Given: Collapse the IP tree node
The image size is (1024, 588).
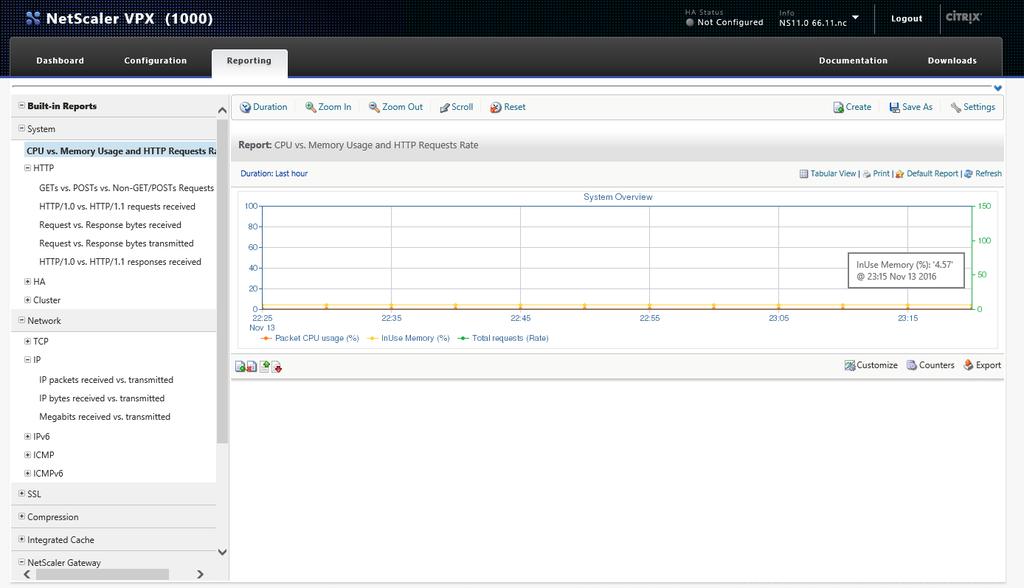Looking at the screenshot, I should [x=27, y=359].
